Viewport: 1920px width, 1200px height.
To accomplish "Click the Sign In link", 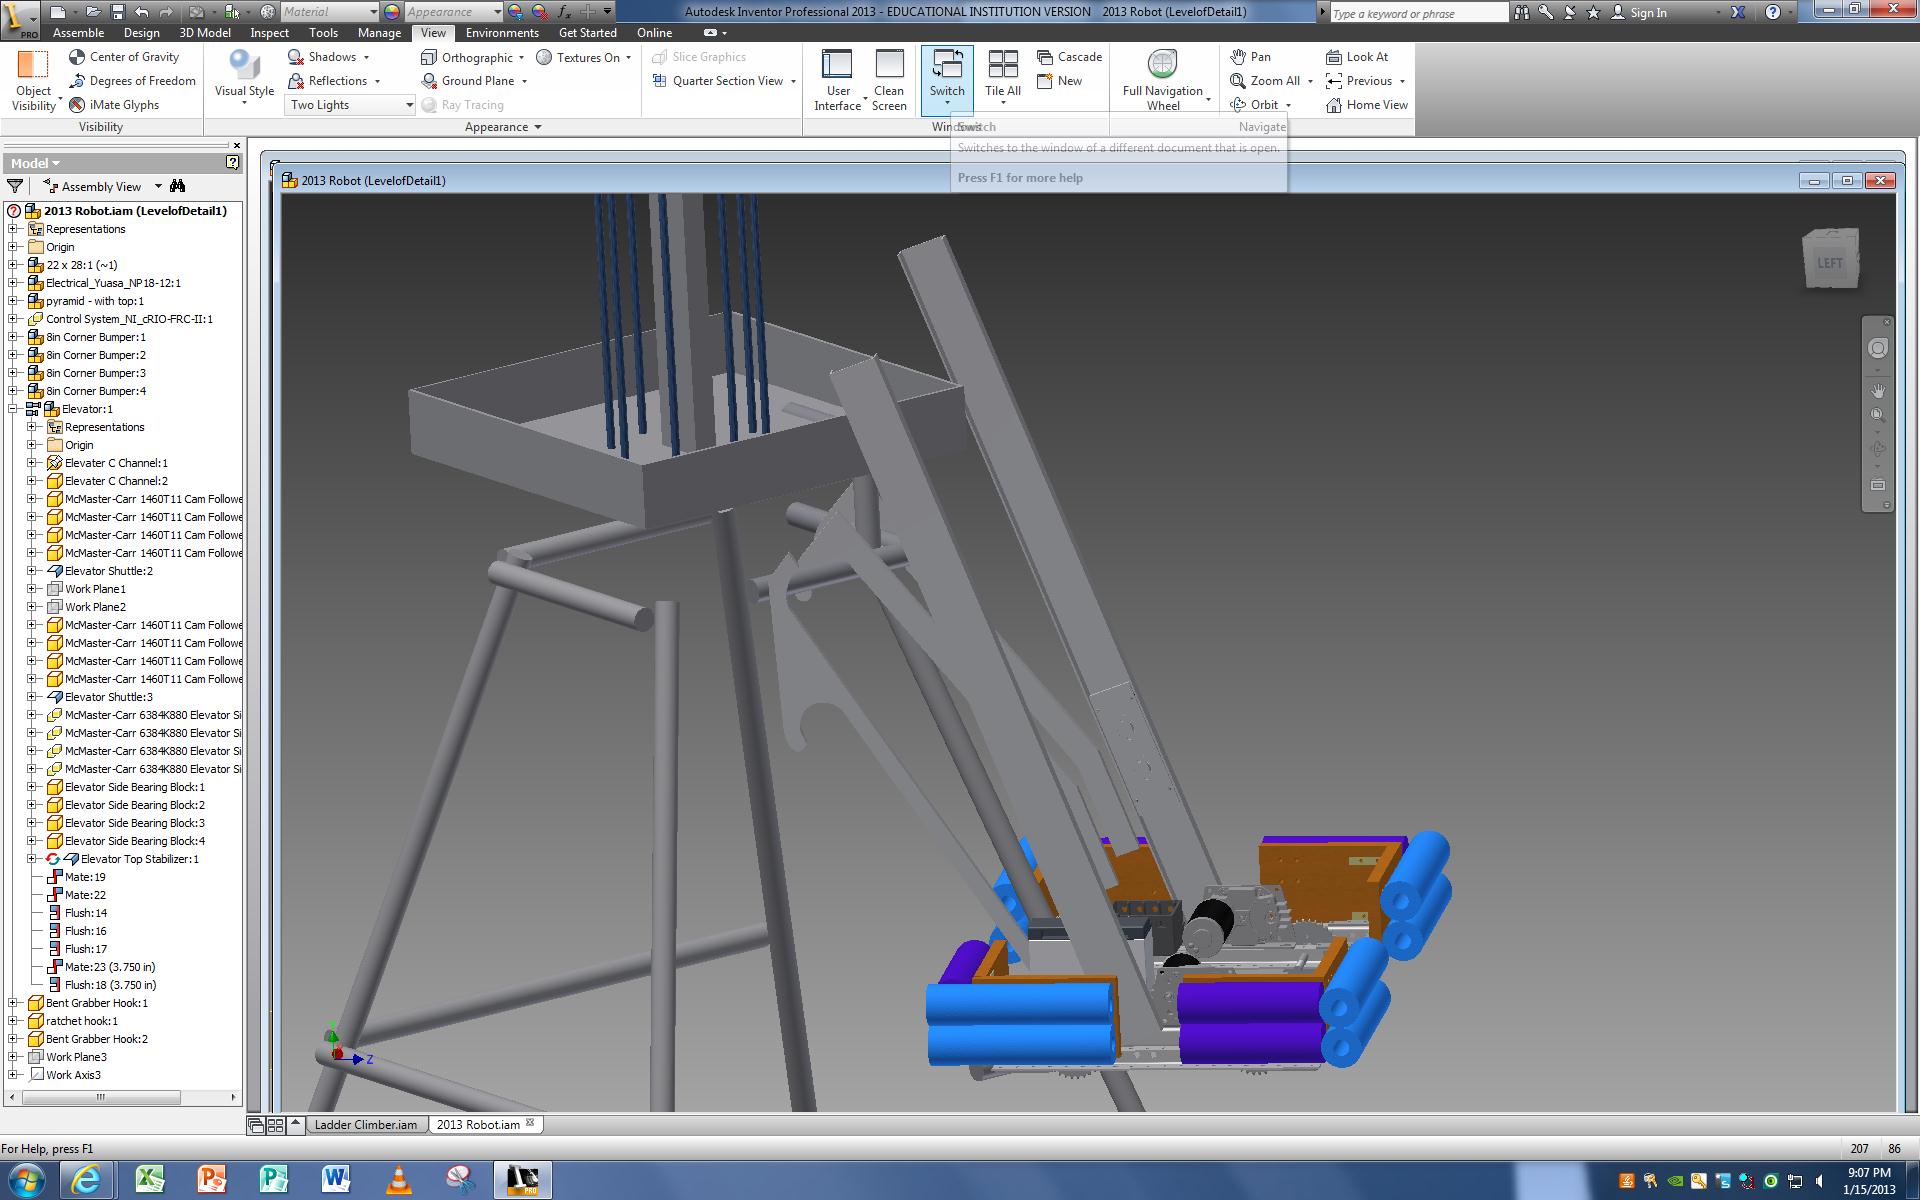I will point(1648,13).
